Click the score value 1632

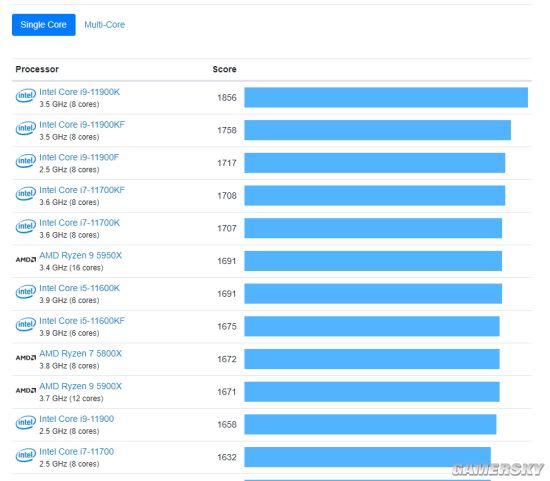[x=227, y=457]
